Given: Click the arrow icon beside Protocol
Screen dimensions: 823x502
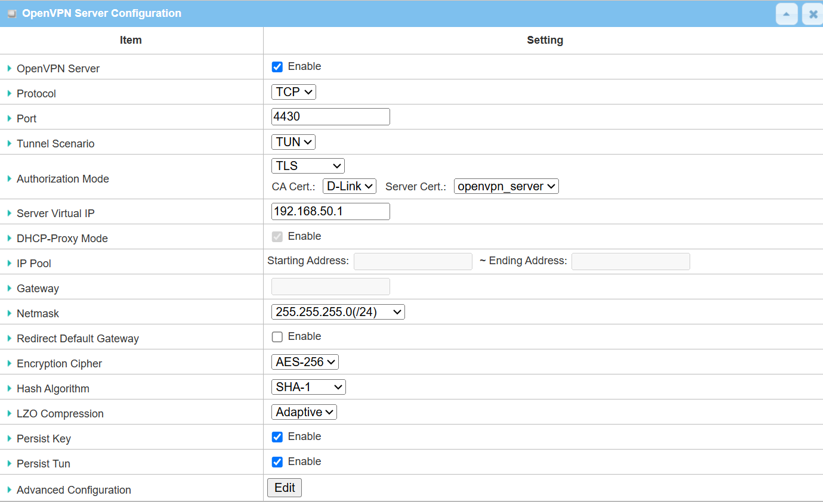Looking at the screenshot, I should click(x=9, y=94).
